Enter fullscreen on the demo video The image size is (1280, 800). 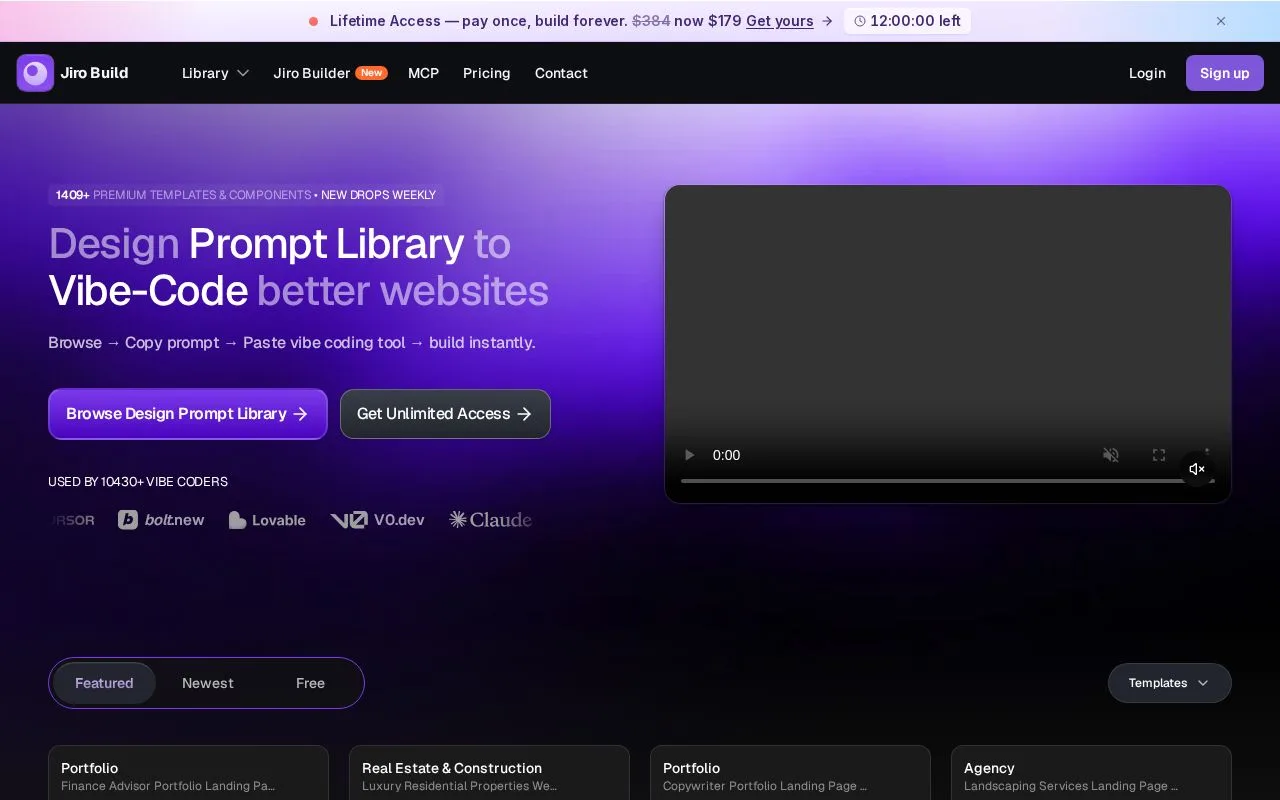tap(1159, 455)
